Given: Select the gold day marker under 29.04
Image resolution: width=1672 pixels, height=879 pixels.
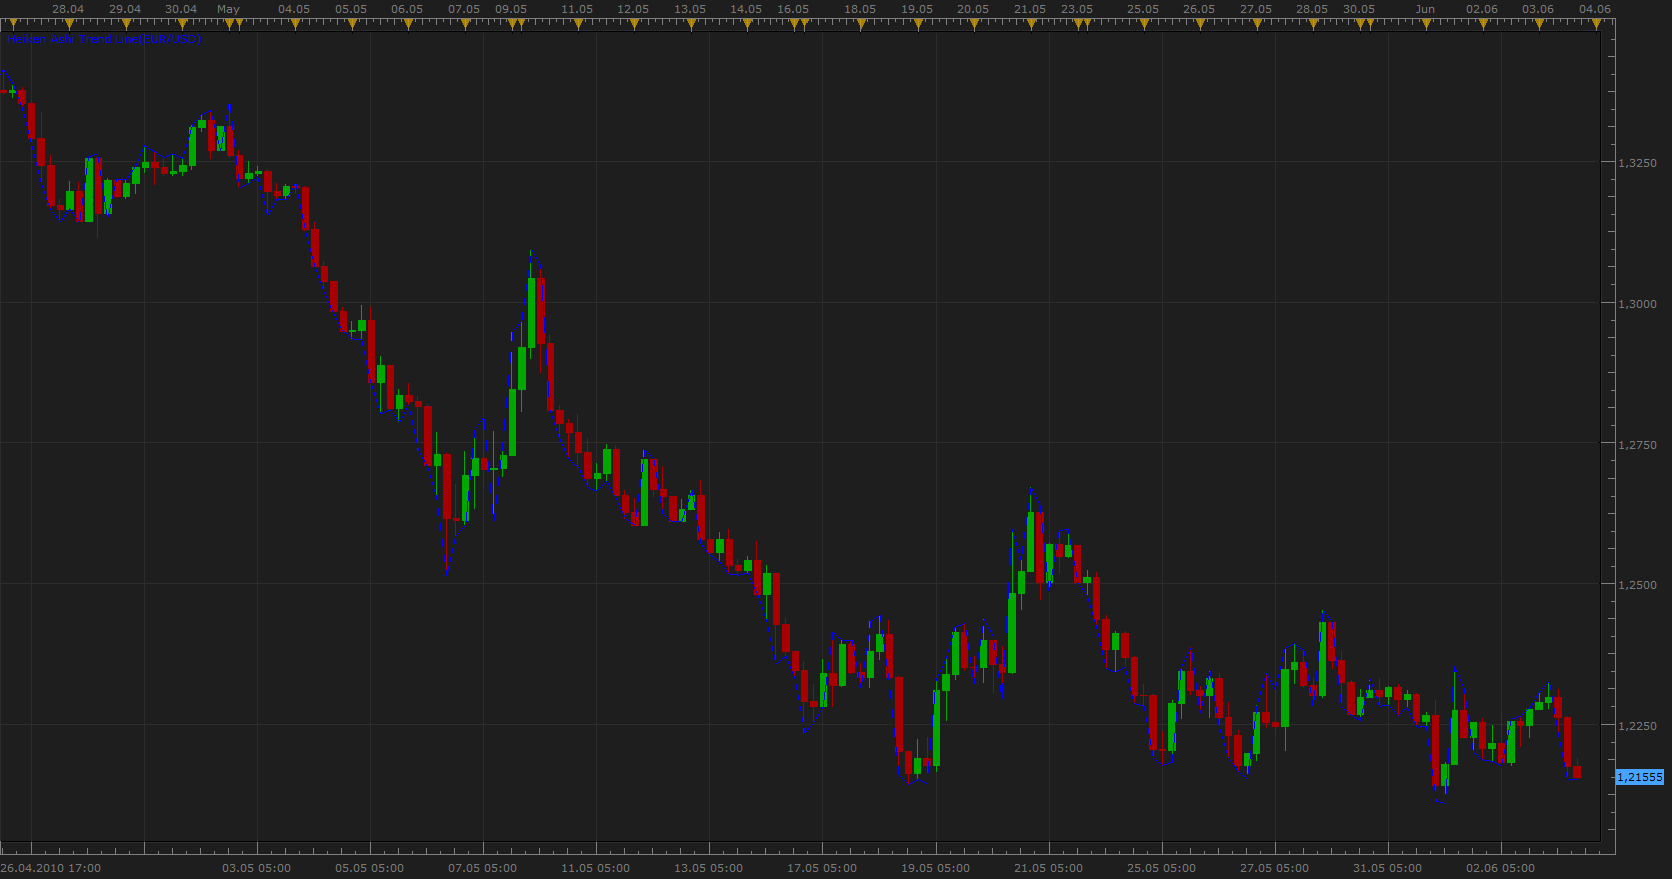Looking at the screenshot, I should 126,24.
